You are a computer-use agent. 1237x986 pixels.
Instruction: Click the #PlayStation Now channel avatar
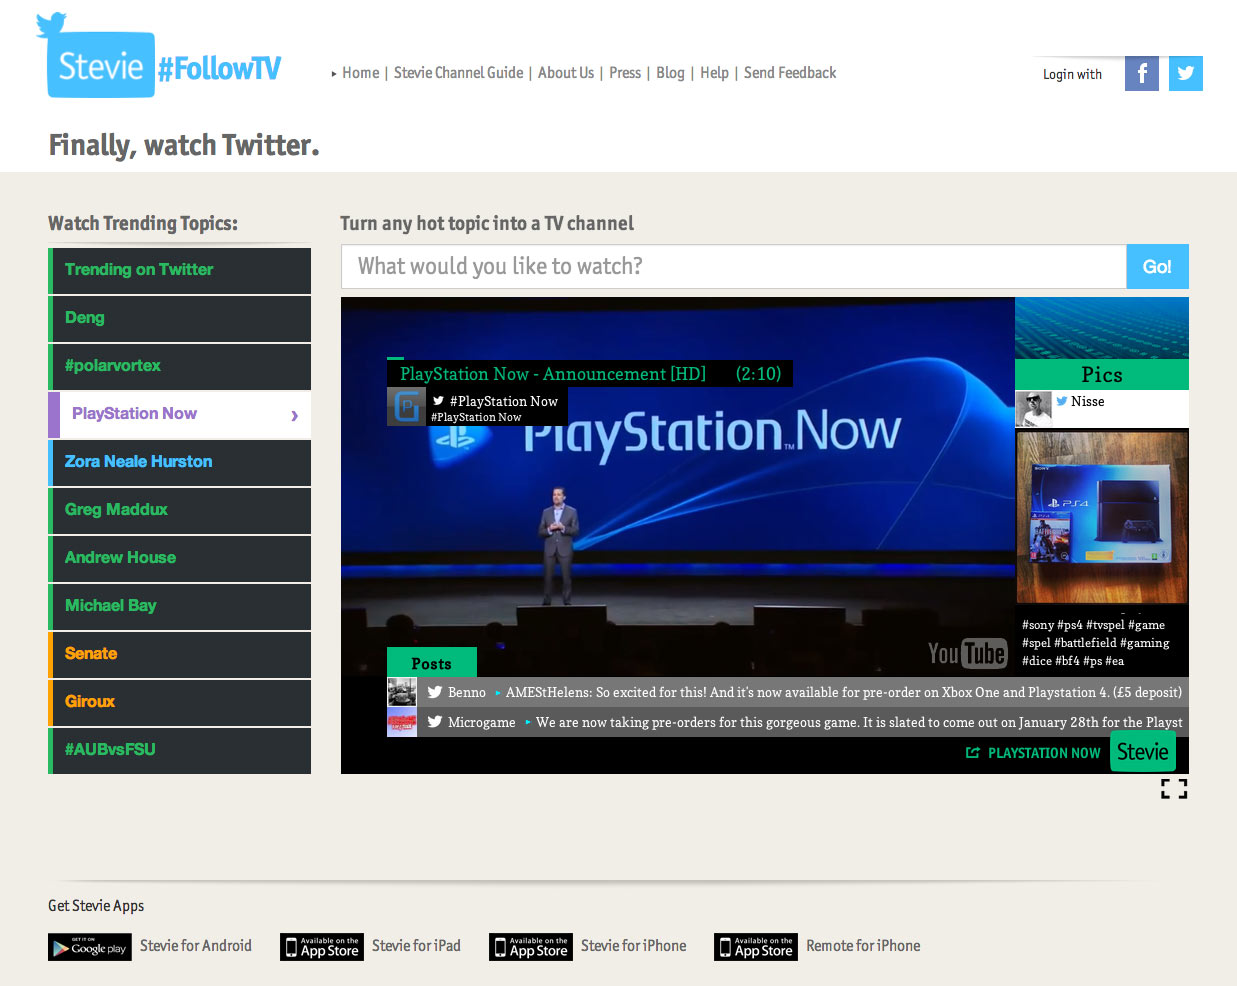(x=407, y=407)
